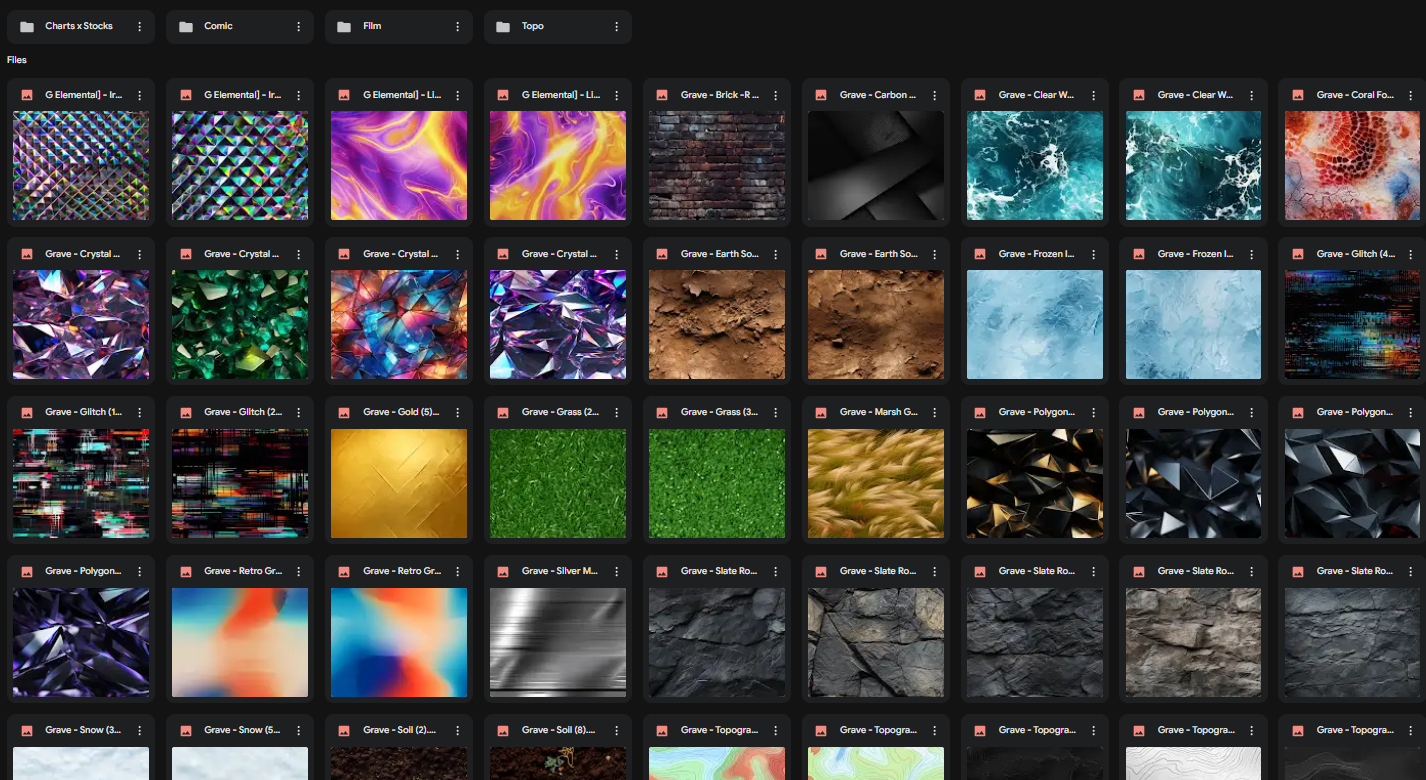Select the "Grave - Grass (2..." file title

(561, 412)
